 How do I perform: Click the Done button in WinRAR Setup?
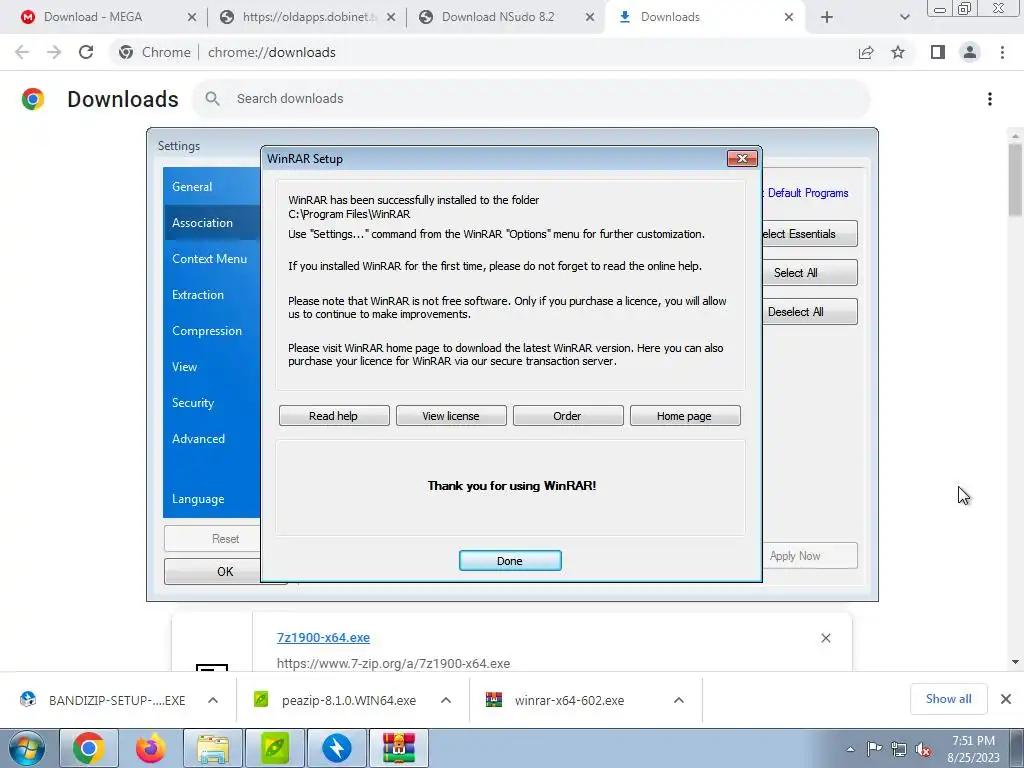point(509,560)
